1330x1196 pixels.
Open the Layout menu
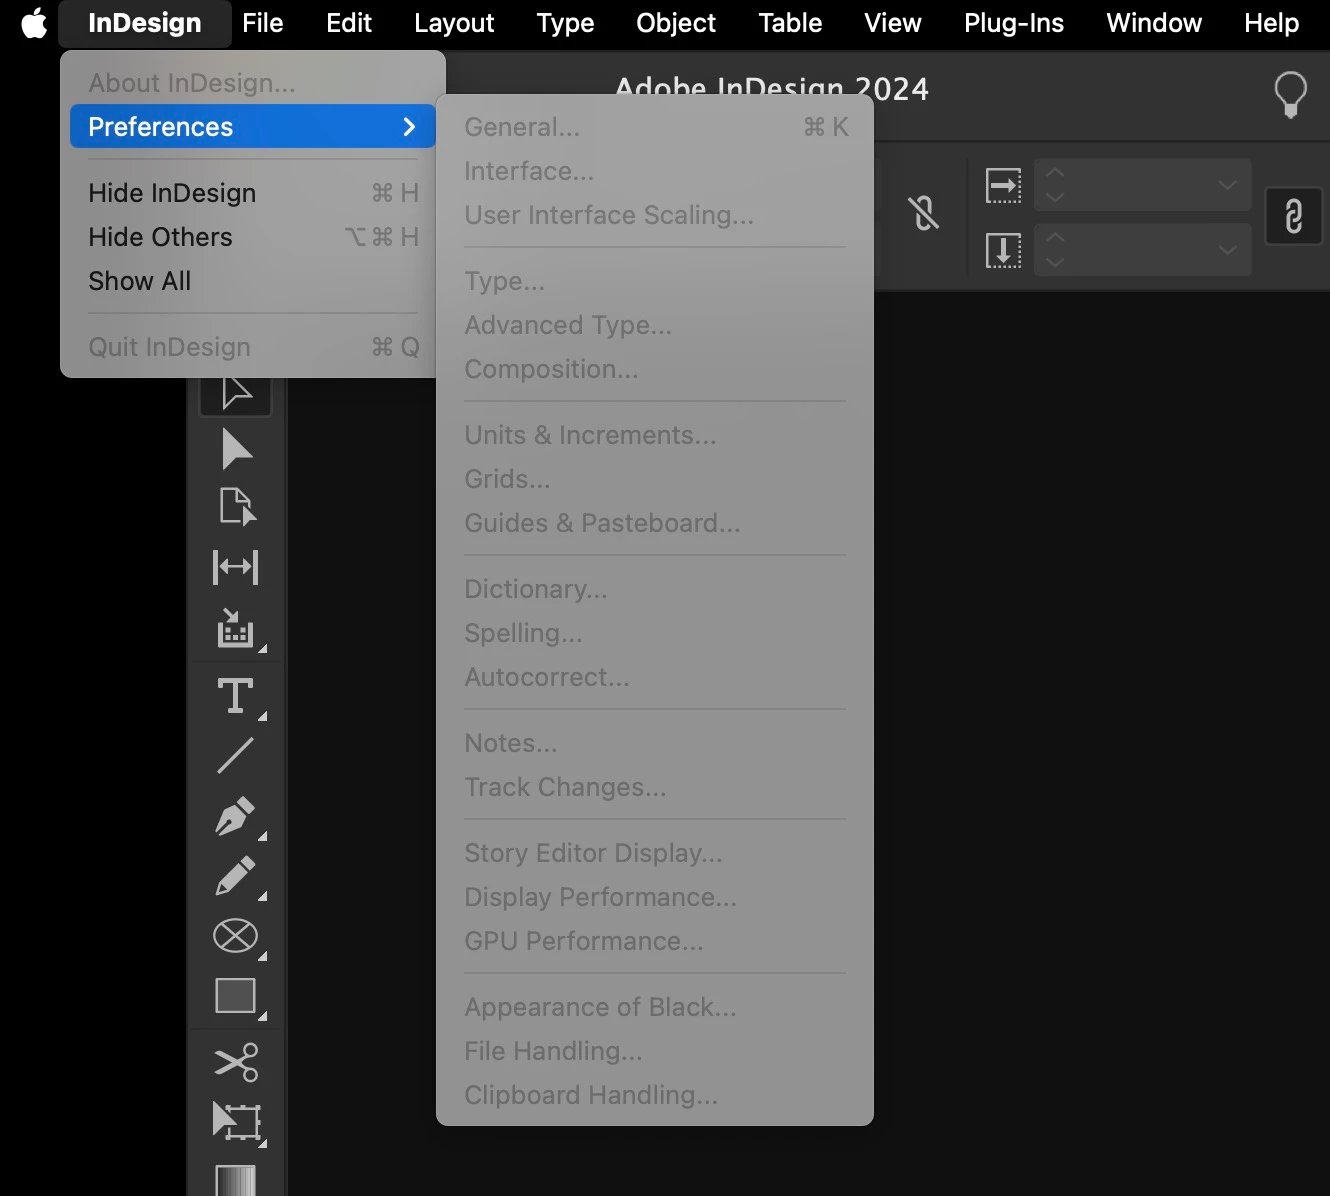coord(454,23)
